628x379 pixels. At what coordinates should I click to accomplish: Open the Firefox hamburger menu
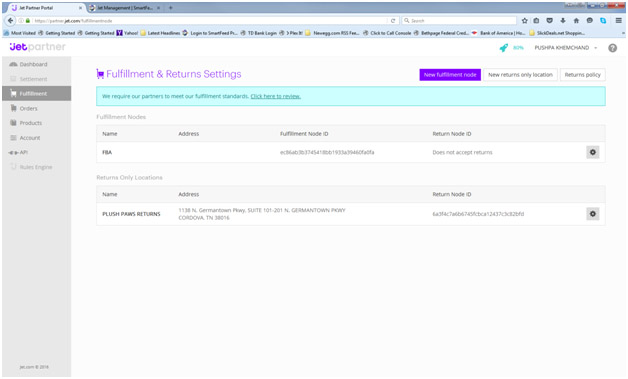(618, 20)
